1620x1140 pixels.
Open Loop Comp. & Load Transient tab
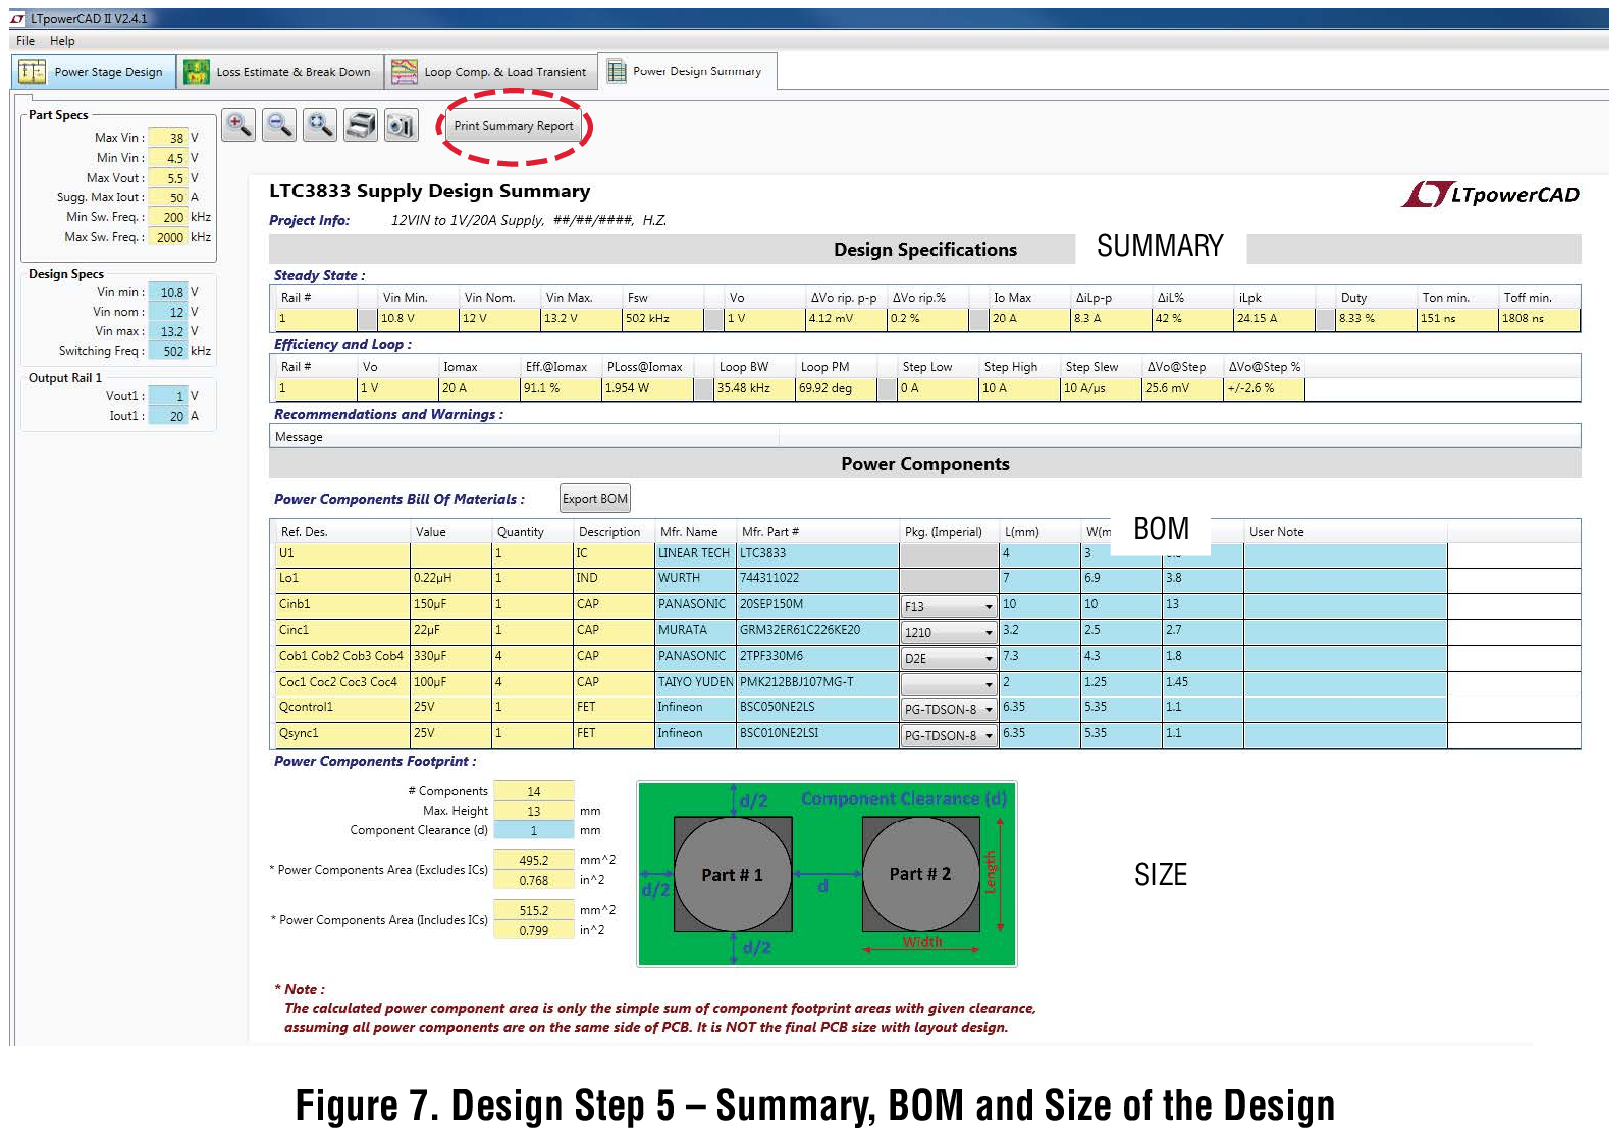click(490, 72)
